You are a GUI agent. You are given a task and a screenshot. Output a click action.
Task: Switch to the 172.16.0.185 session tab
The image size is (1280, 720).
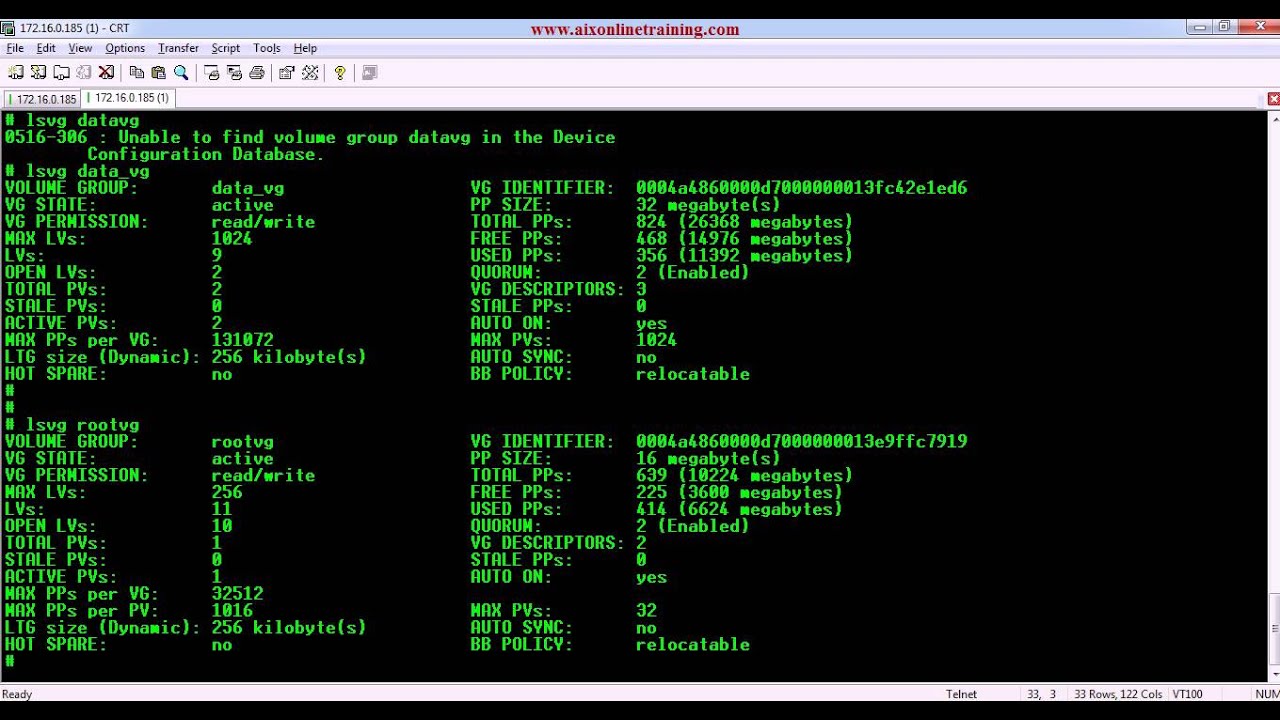click(x=42, y=99)
